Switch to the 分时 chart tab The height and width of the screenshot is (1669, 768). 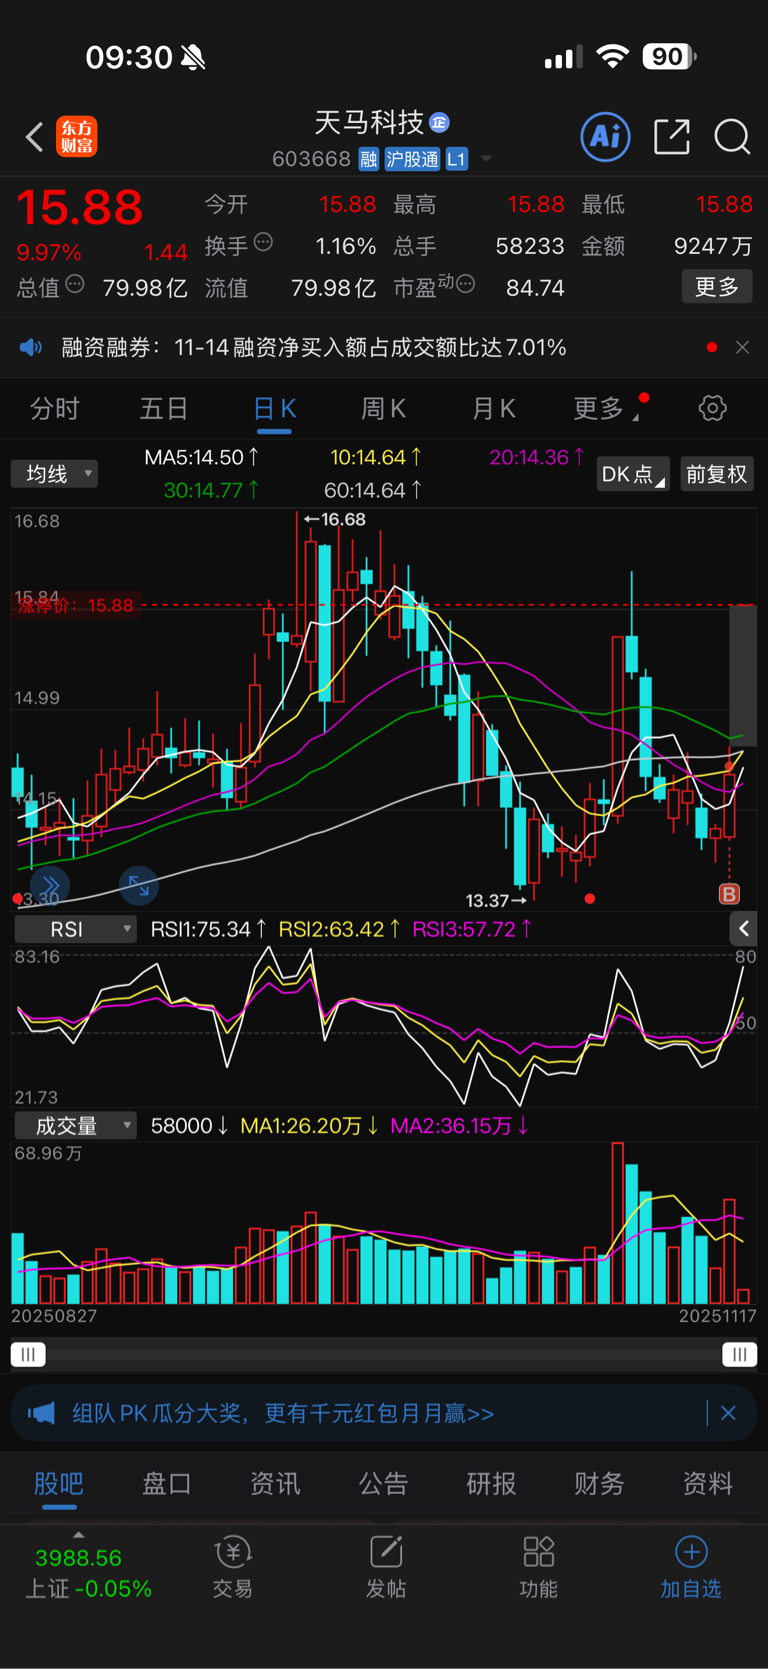pyautogui.click(x=55, y=408)
